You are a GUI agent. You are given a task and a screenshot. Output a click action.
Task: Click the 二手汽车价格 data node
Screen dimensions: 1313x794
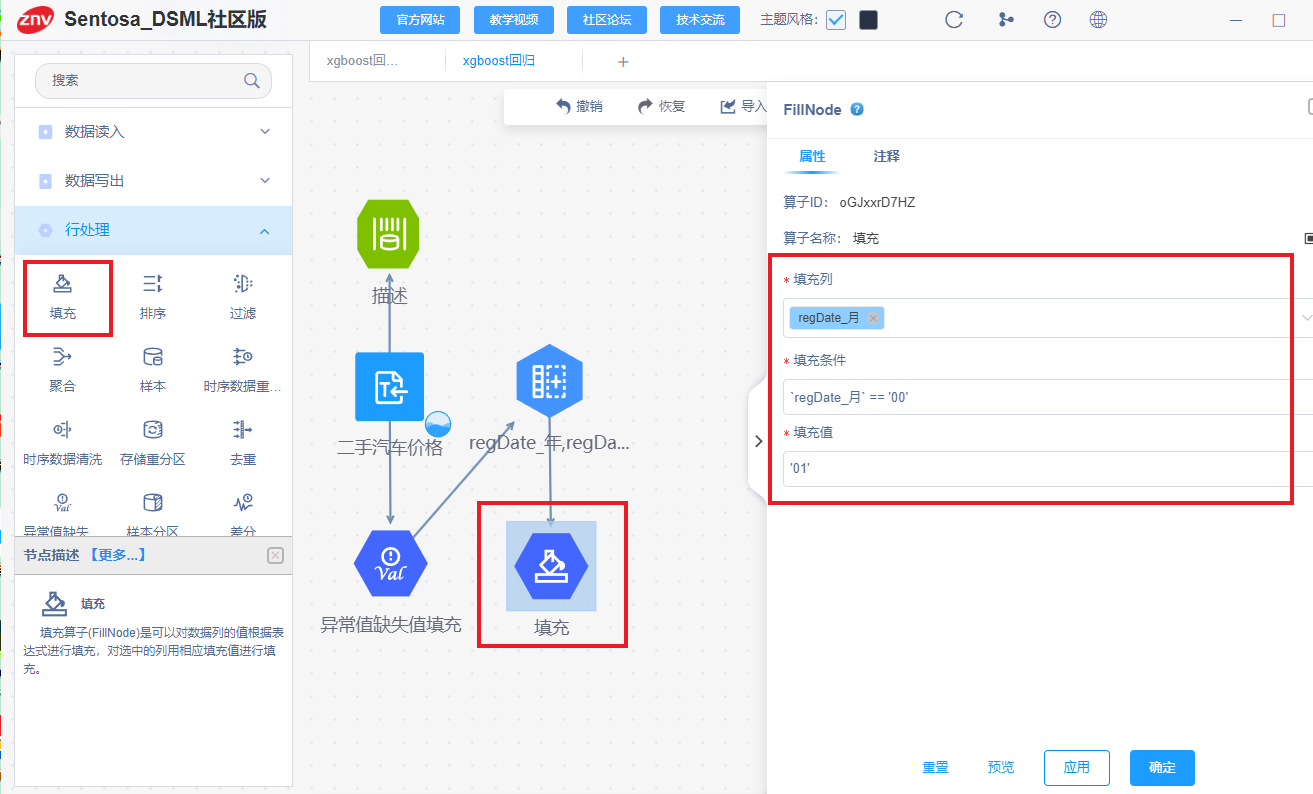pos(389,386)
